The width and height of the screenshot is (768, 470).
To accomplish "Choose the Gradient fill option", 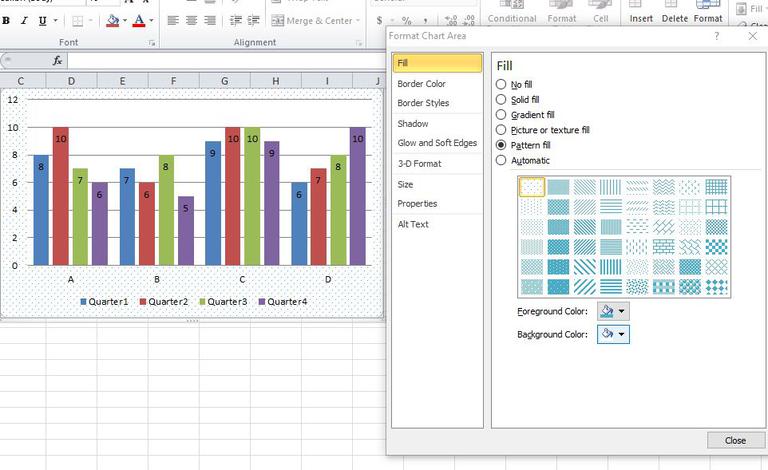I will (x=501, y=115).
